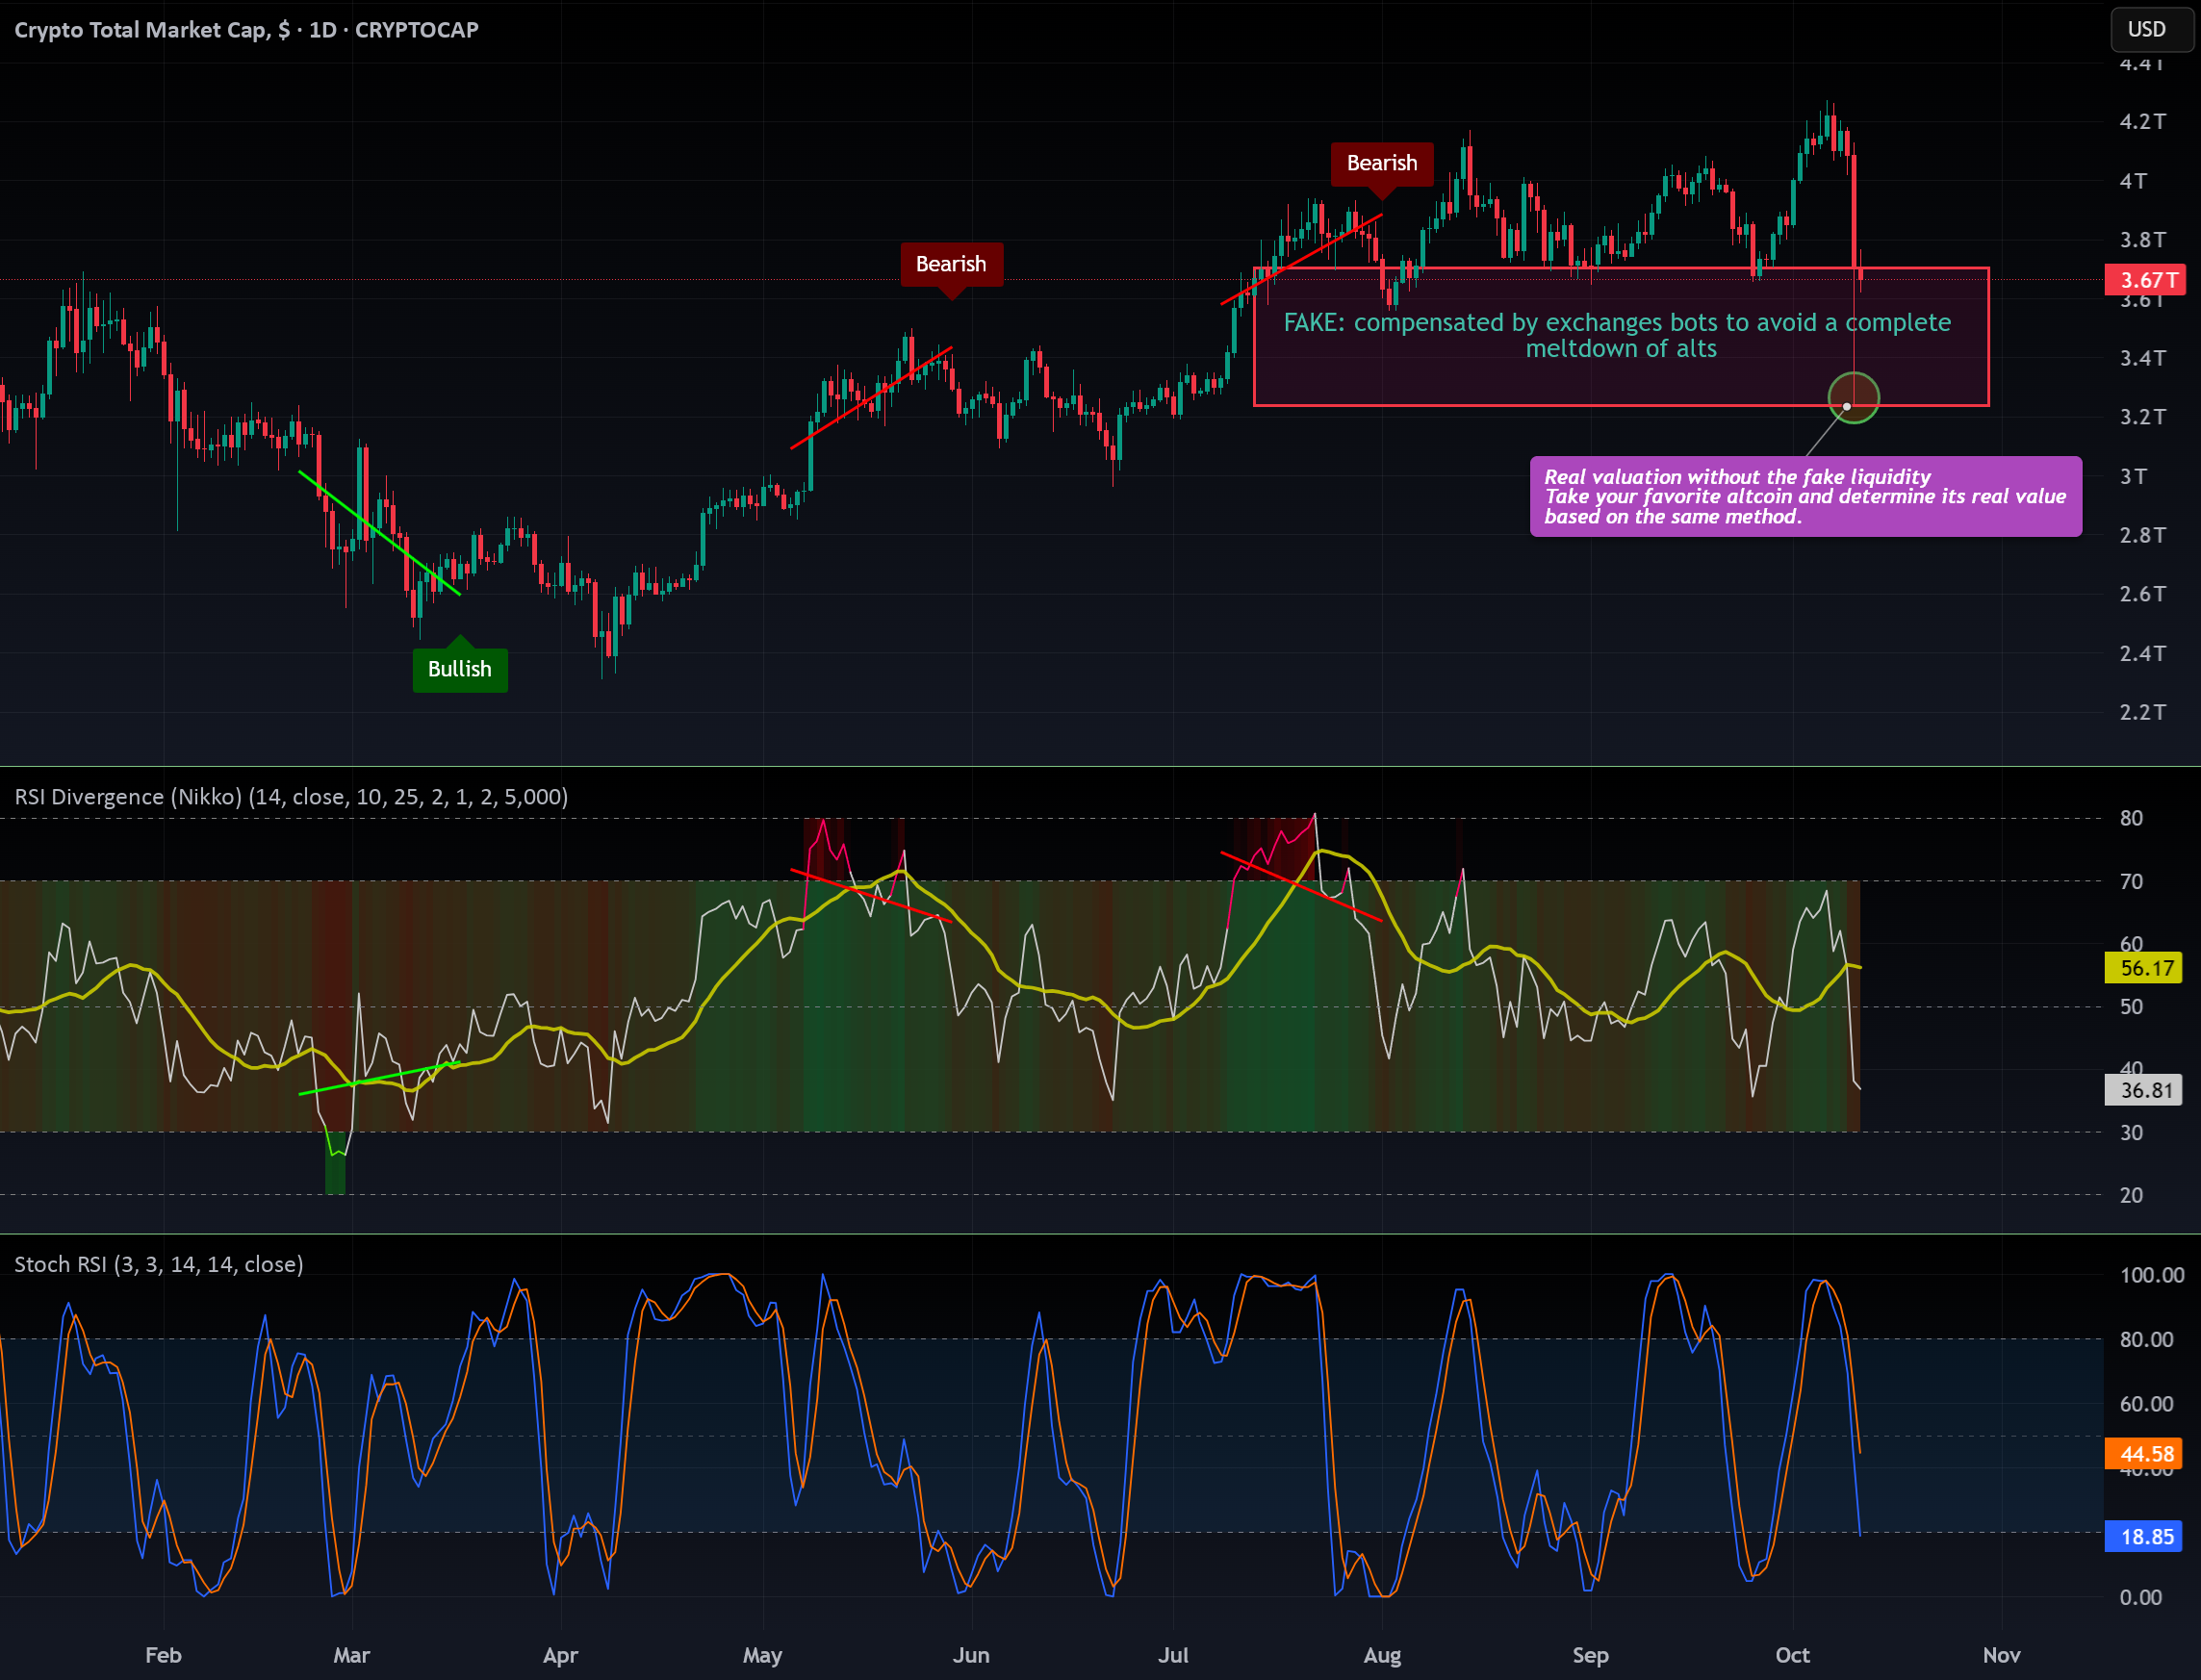The height and width of the screenshot is (1680, 2201).
Task: Select the green bullish divergence trendline
Action: (x=380, y=533)
